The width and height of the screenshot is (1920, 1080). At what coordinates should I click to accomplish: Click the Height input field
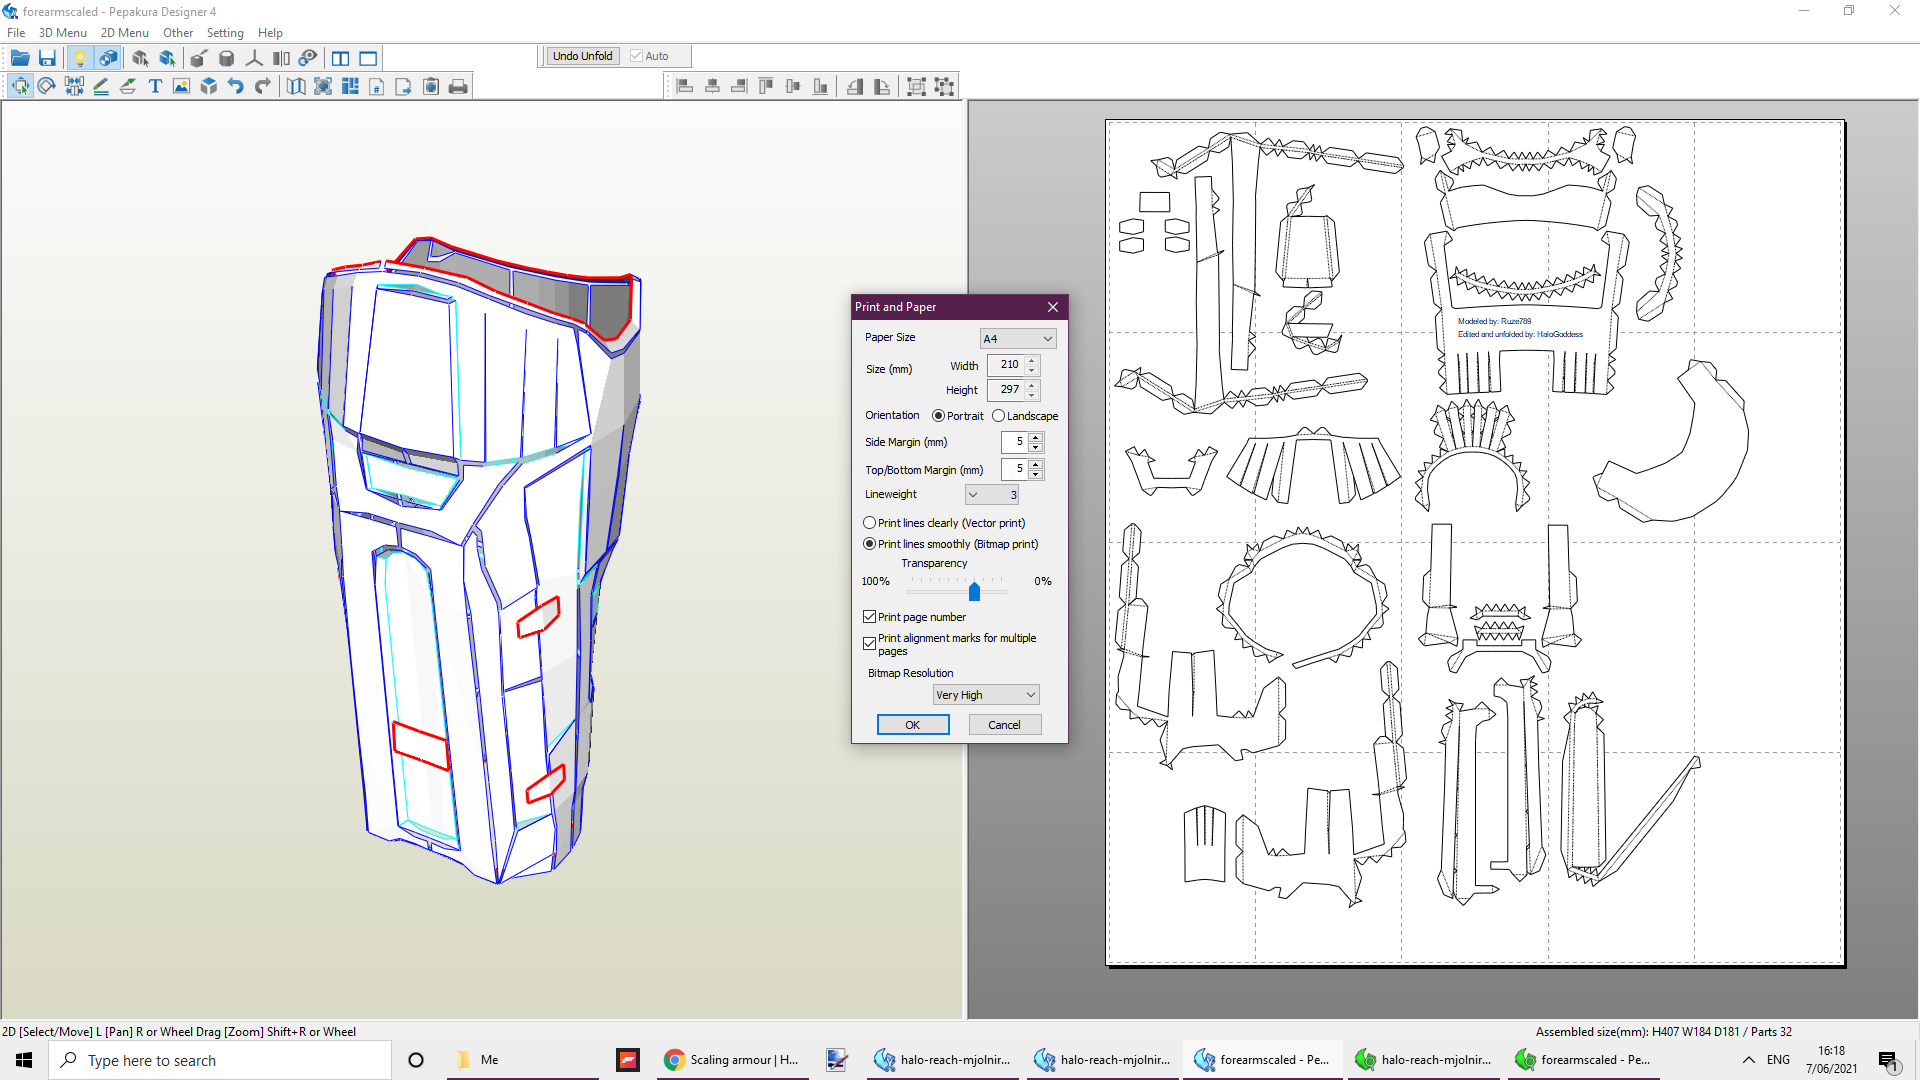click(x=1006, y=390)
